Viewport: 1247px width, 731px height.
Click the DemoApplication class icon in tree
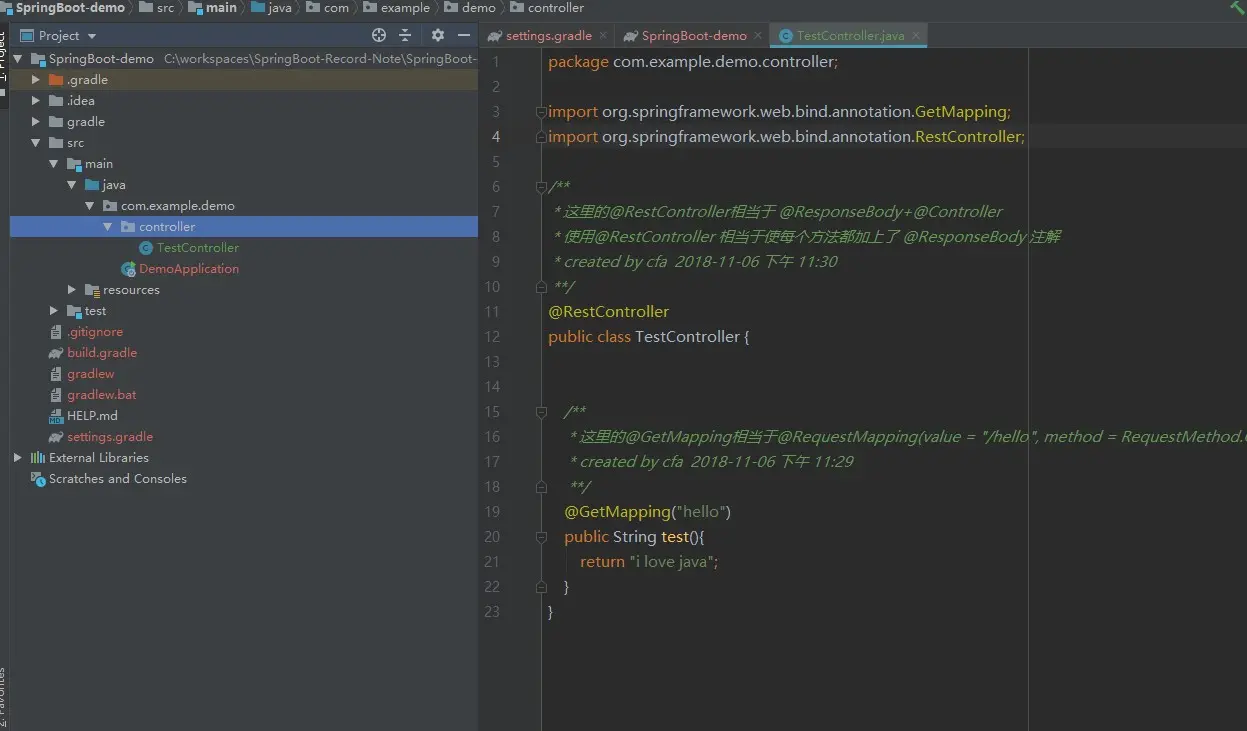(128, 269)
